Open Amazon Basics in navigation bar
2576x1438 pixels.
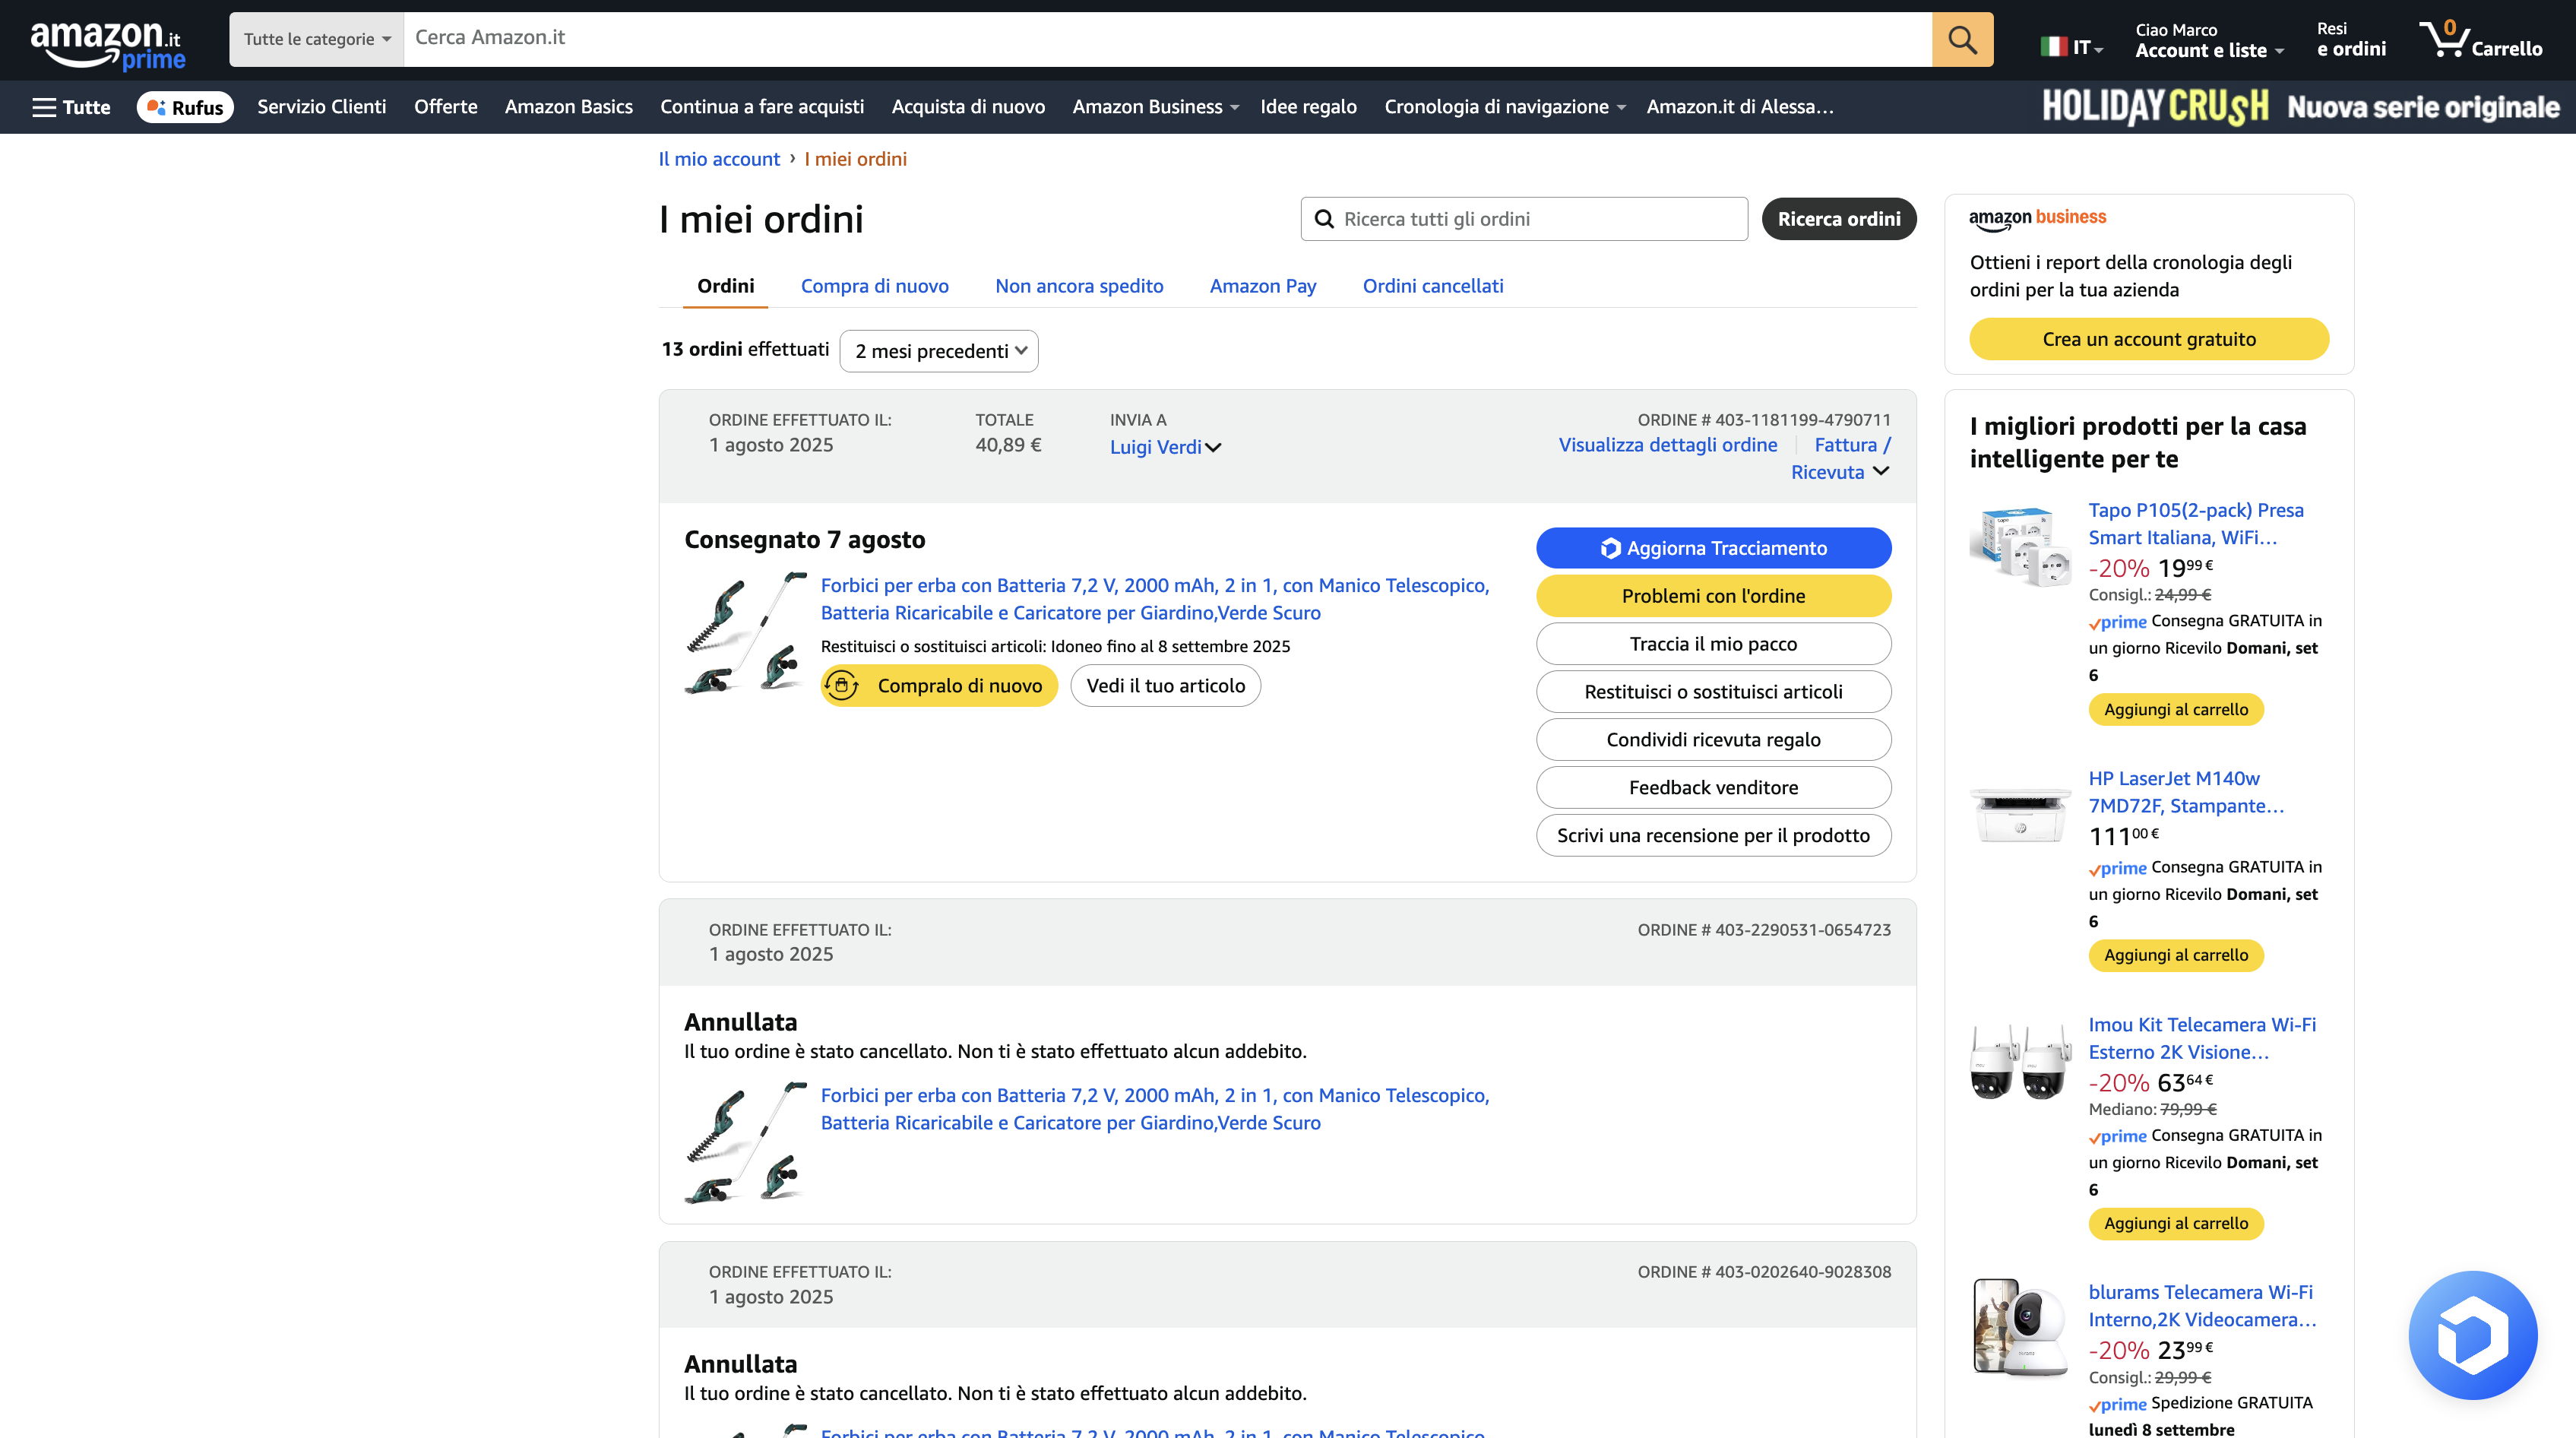tap(568, 107)
